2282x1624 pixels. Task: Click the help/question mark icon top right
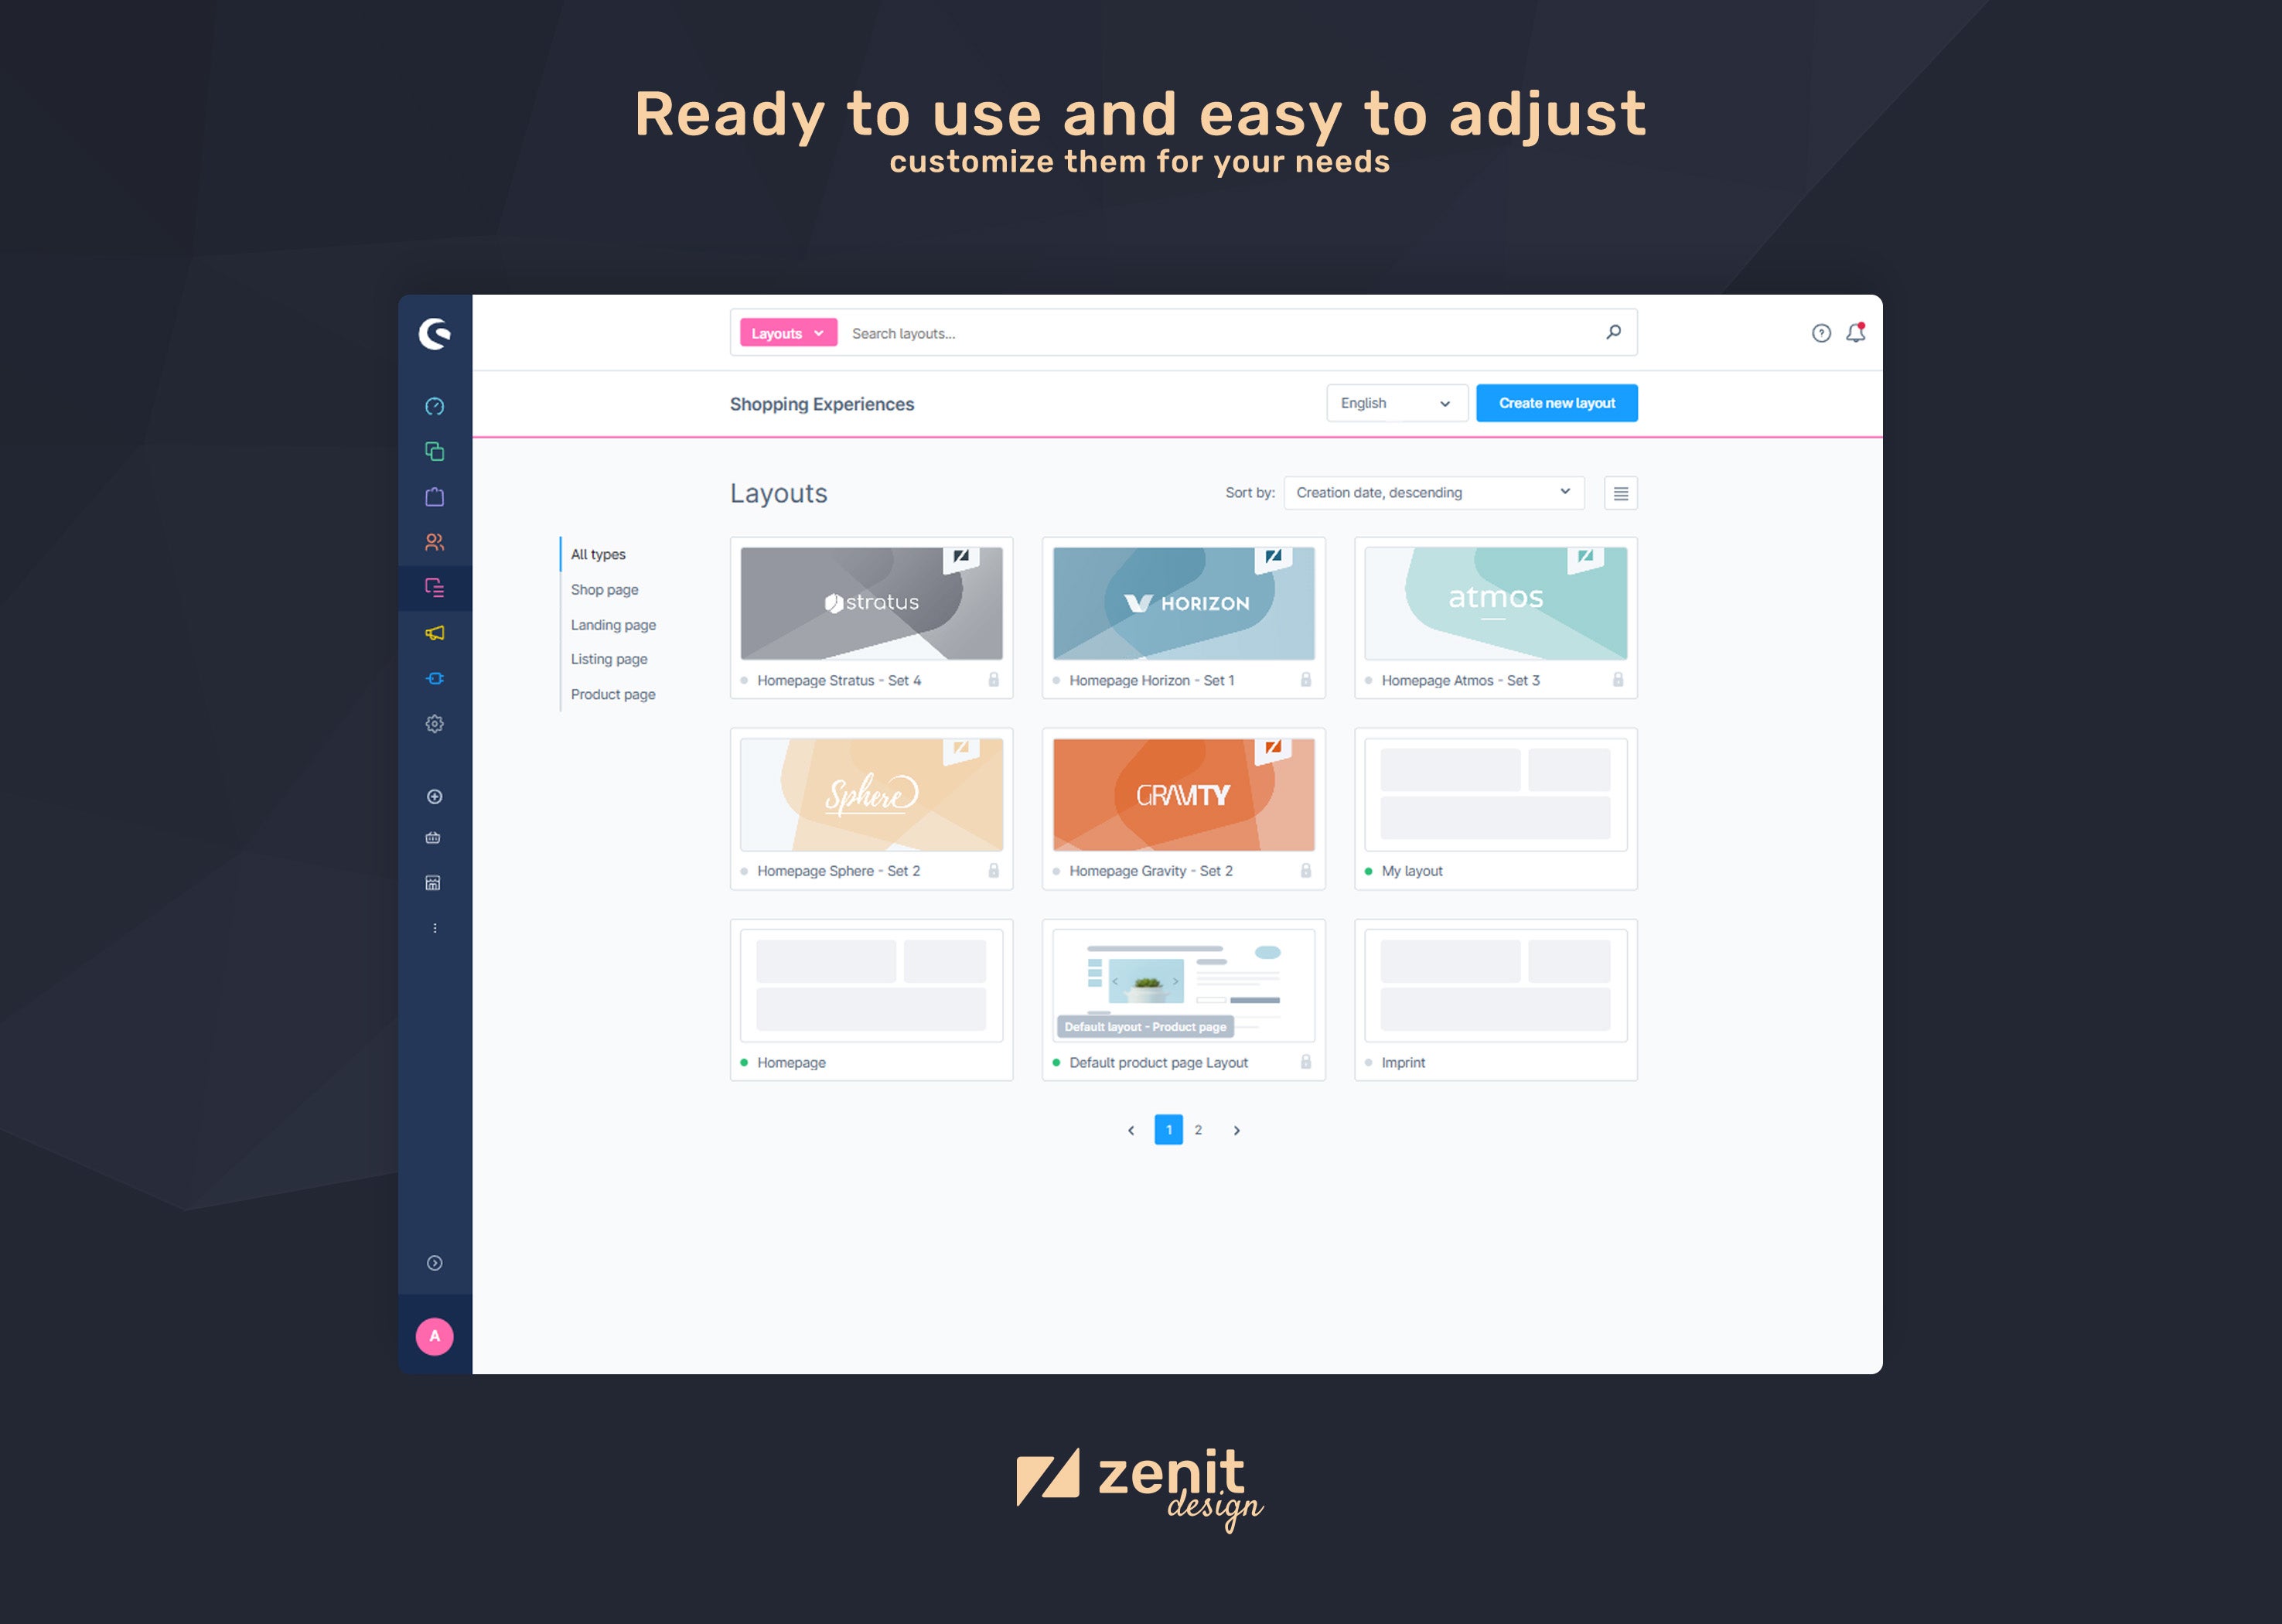click(x=1822, y=334)
